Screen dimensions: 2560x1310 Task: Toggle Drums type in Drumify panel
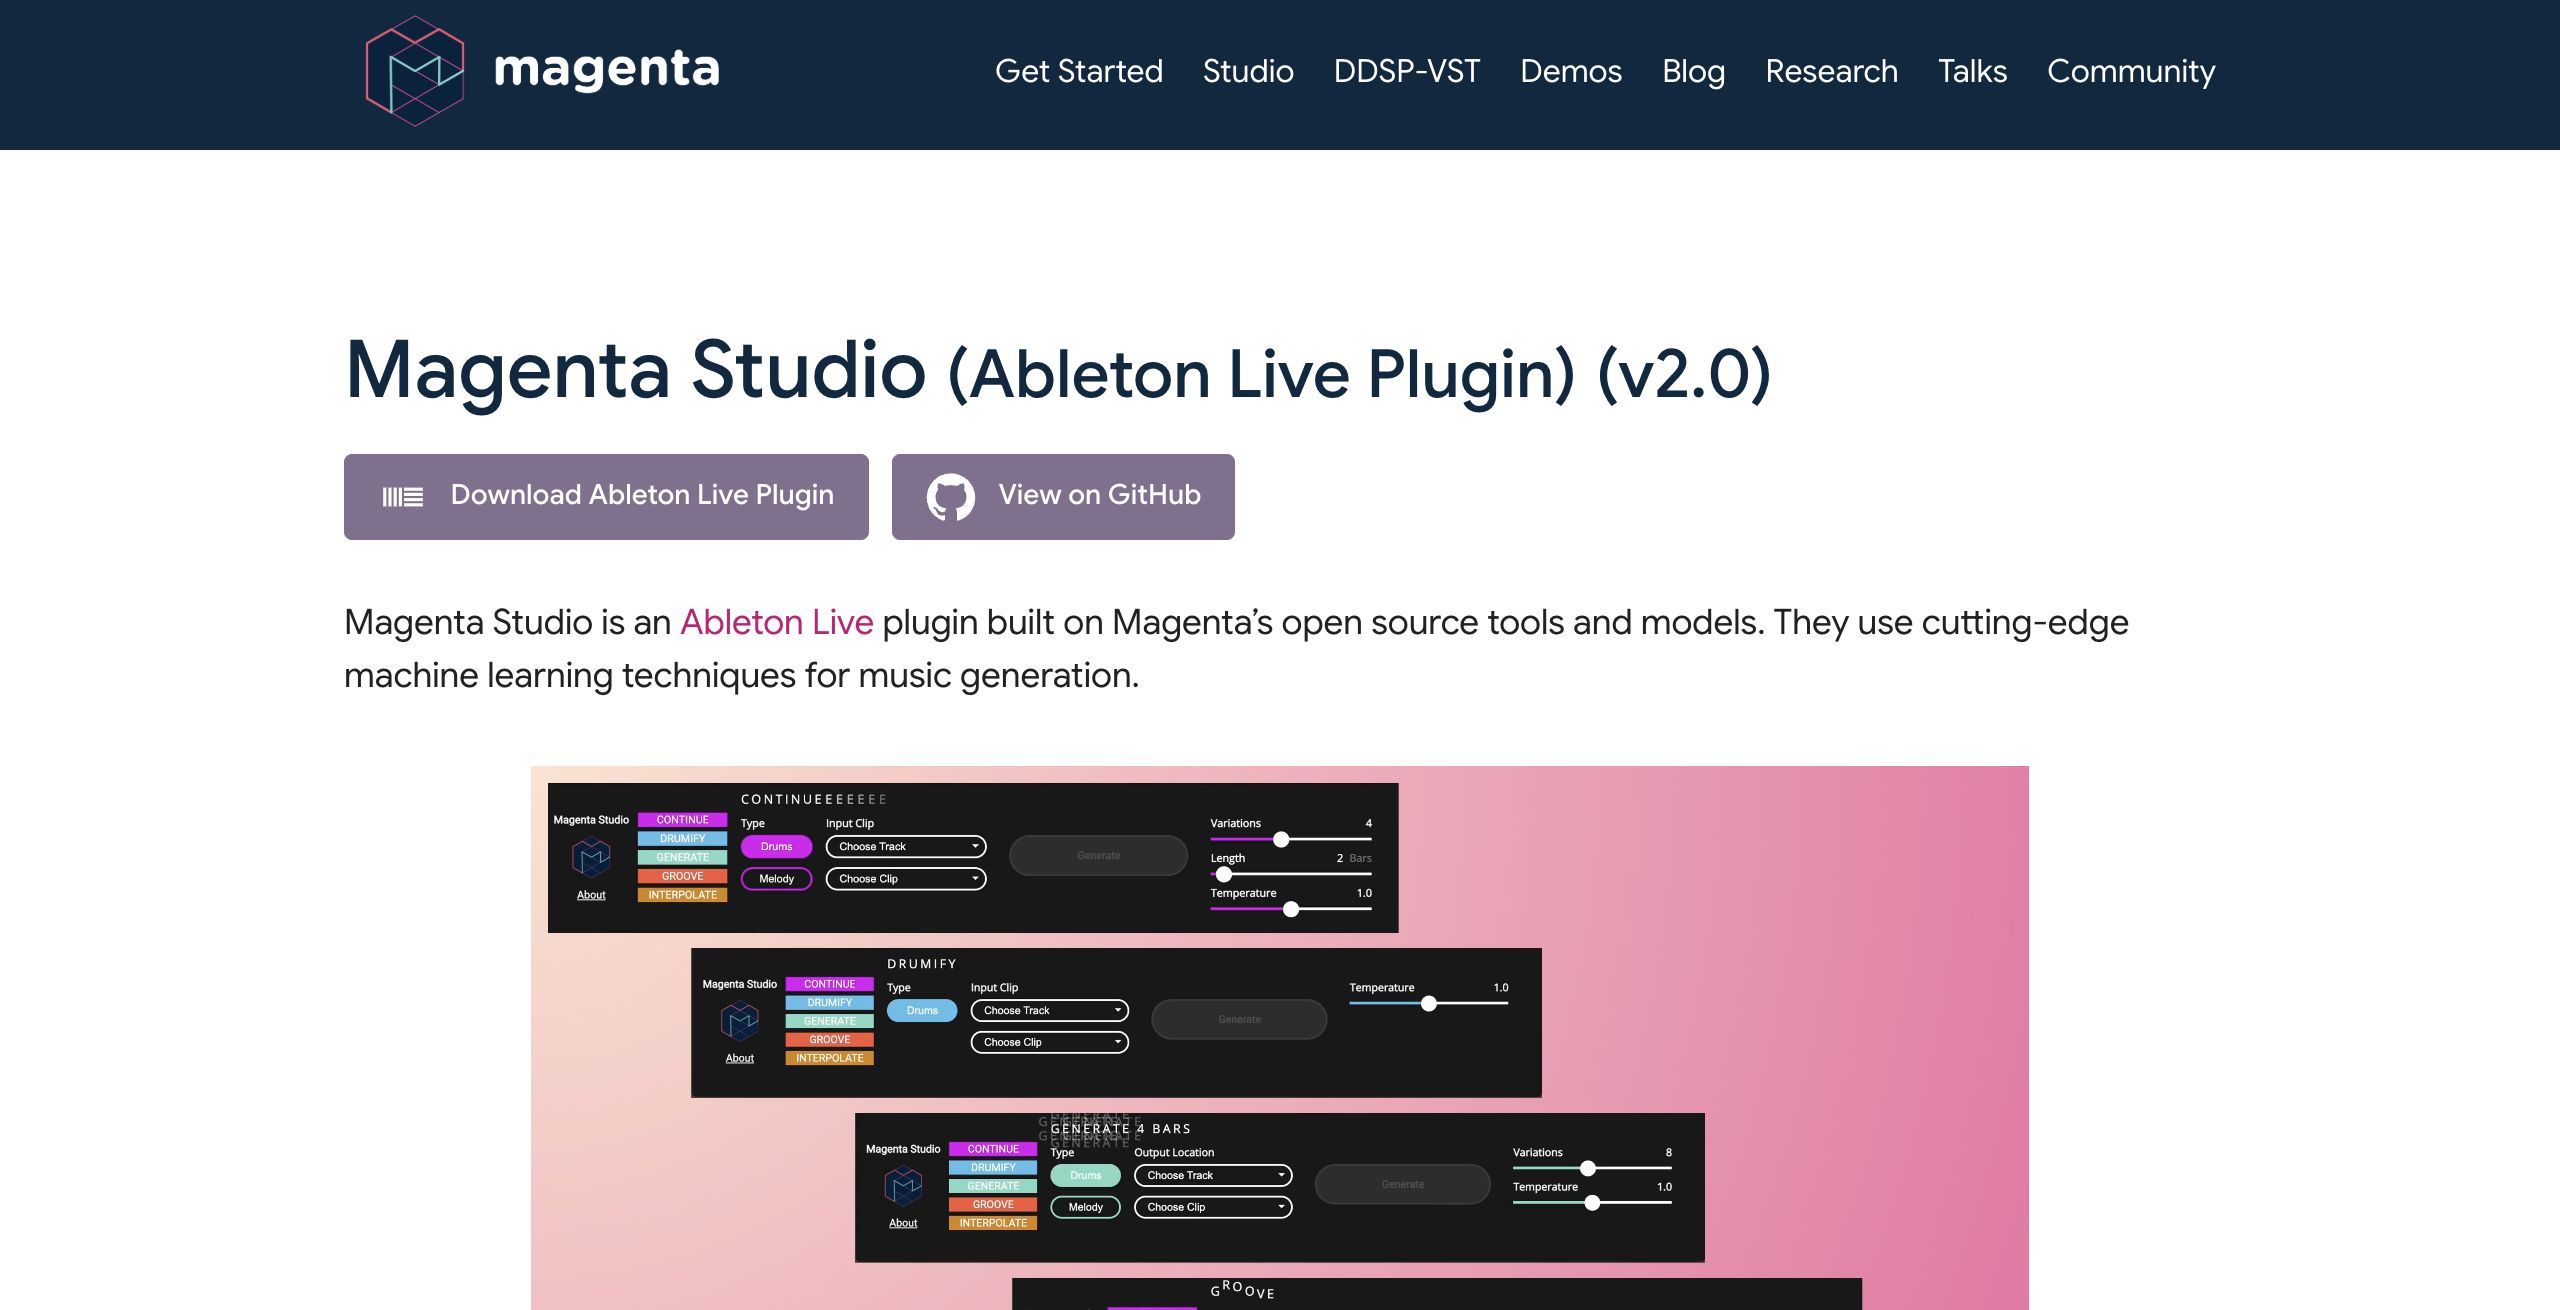pos(922,1011)
